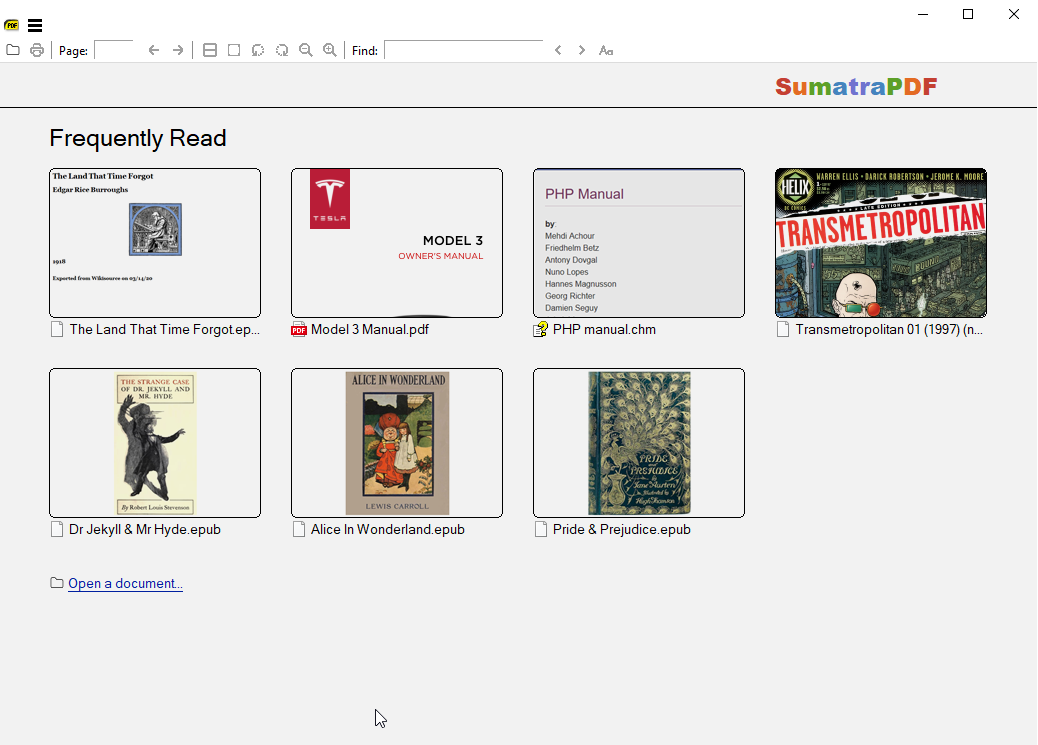Switch to single page layout icon

234,50
